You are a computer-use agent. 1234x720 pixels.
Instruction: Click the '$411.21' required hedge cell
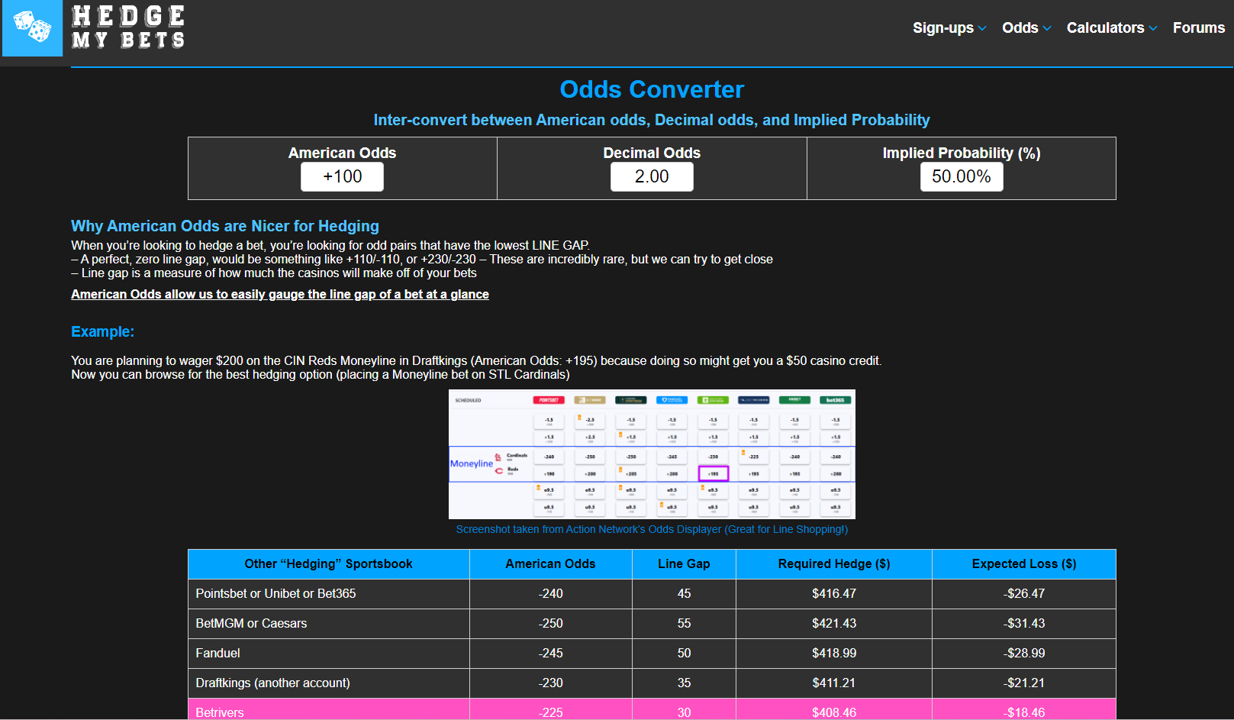point(834,684)
